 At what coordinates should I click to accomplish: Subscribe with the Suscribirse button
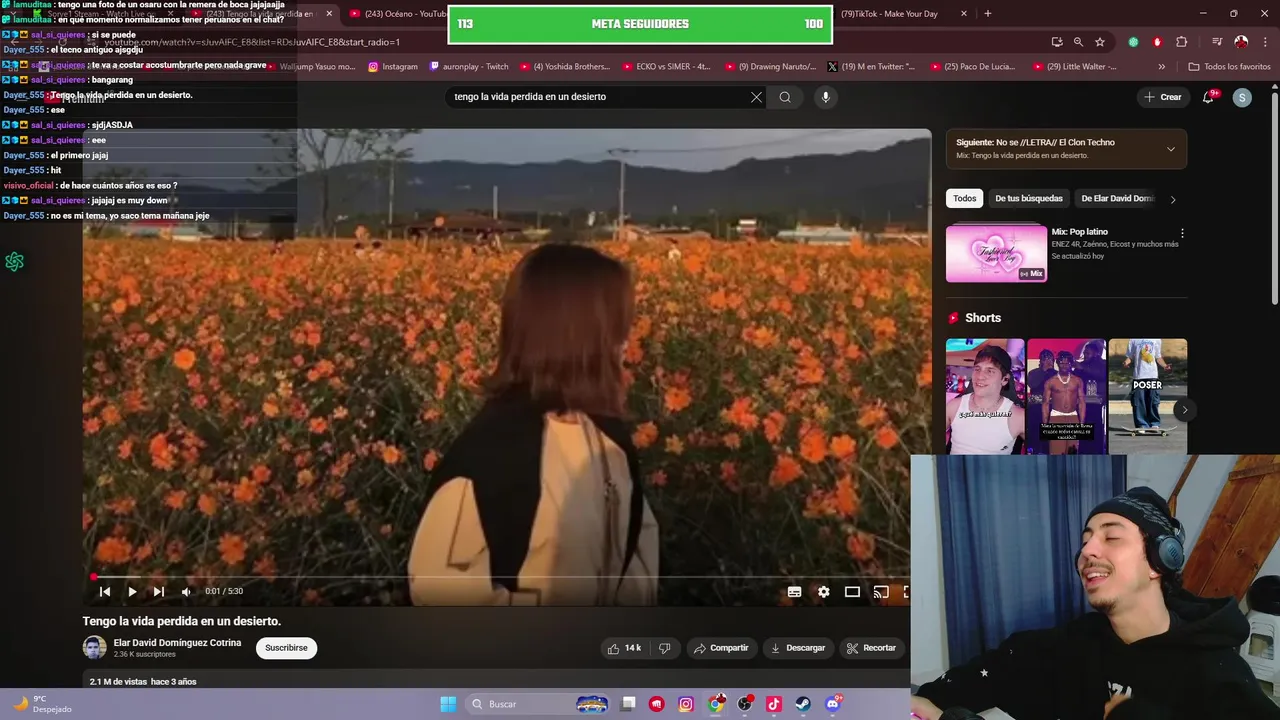[286, 648]
